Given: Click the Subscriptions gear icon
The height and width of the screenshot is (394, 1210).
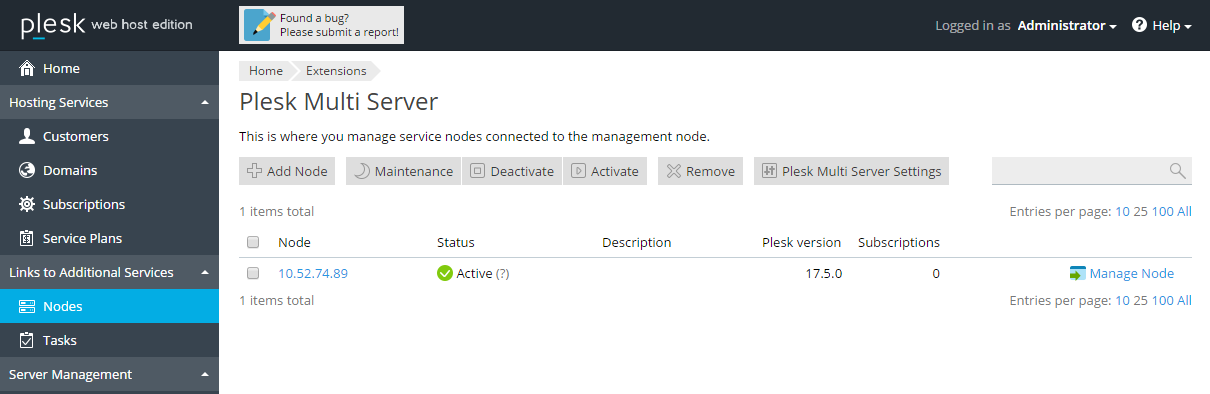Looking at the screenshot, I should (x=27, y=204).
